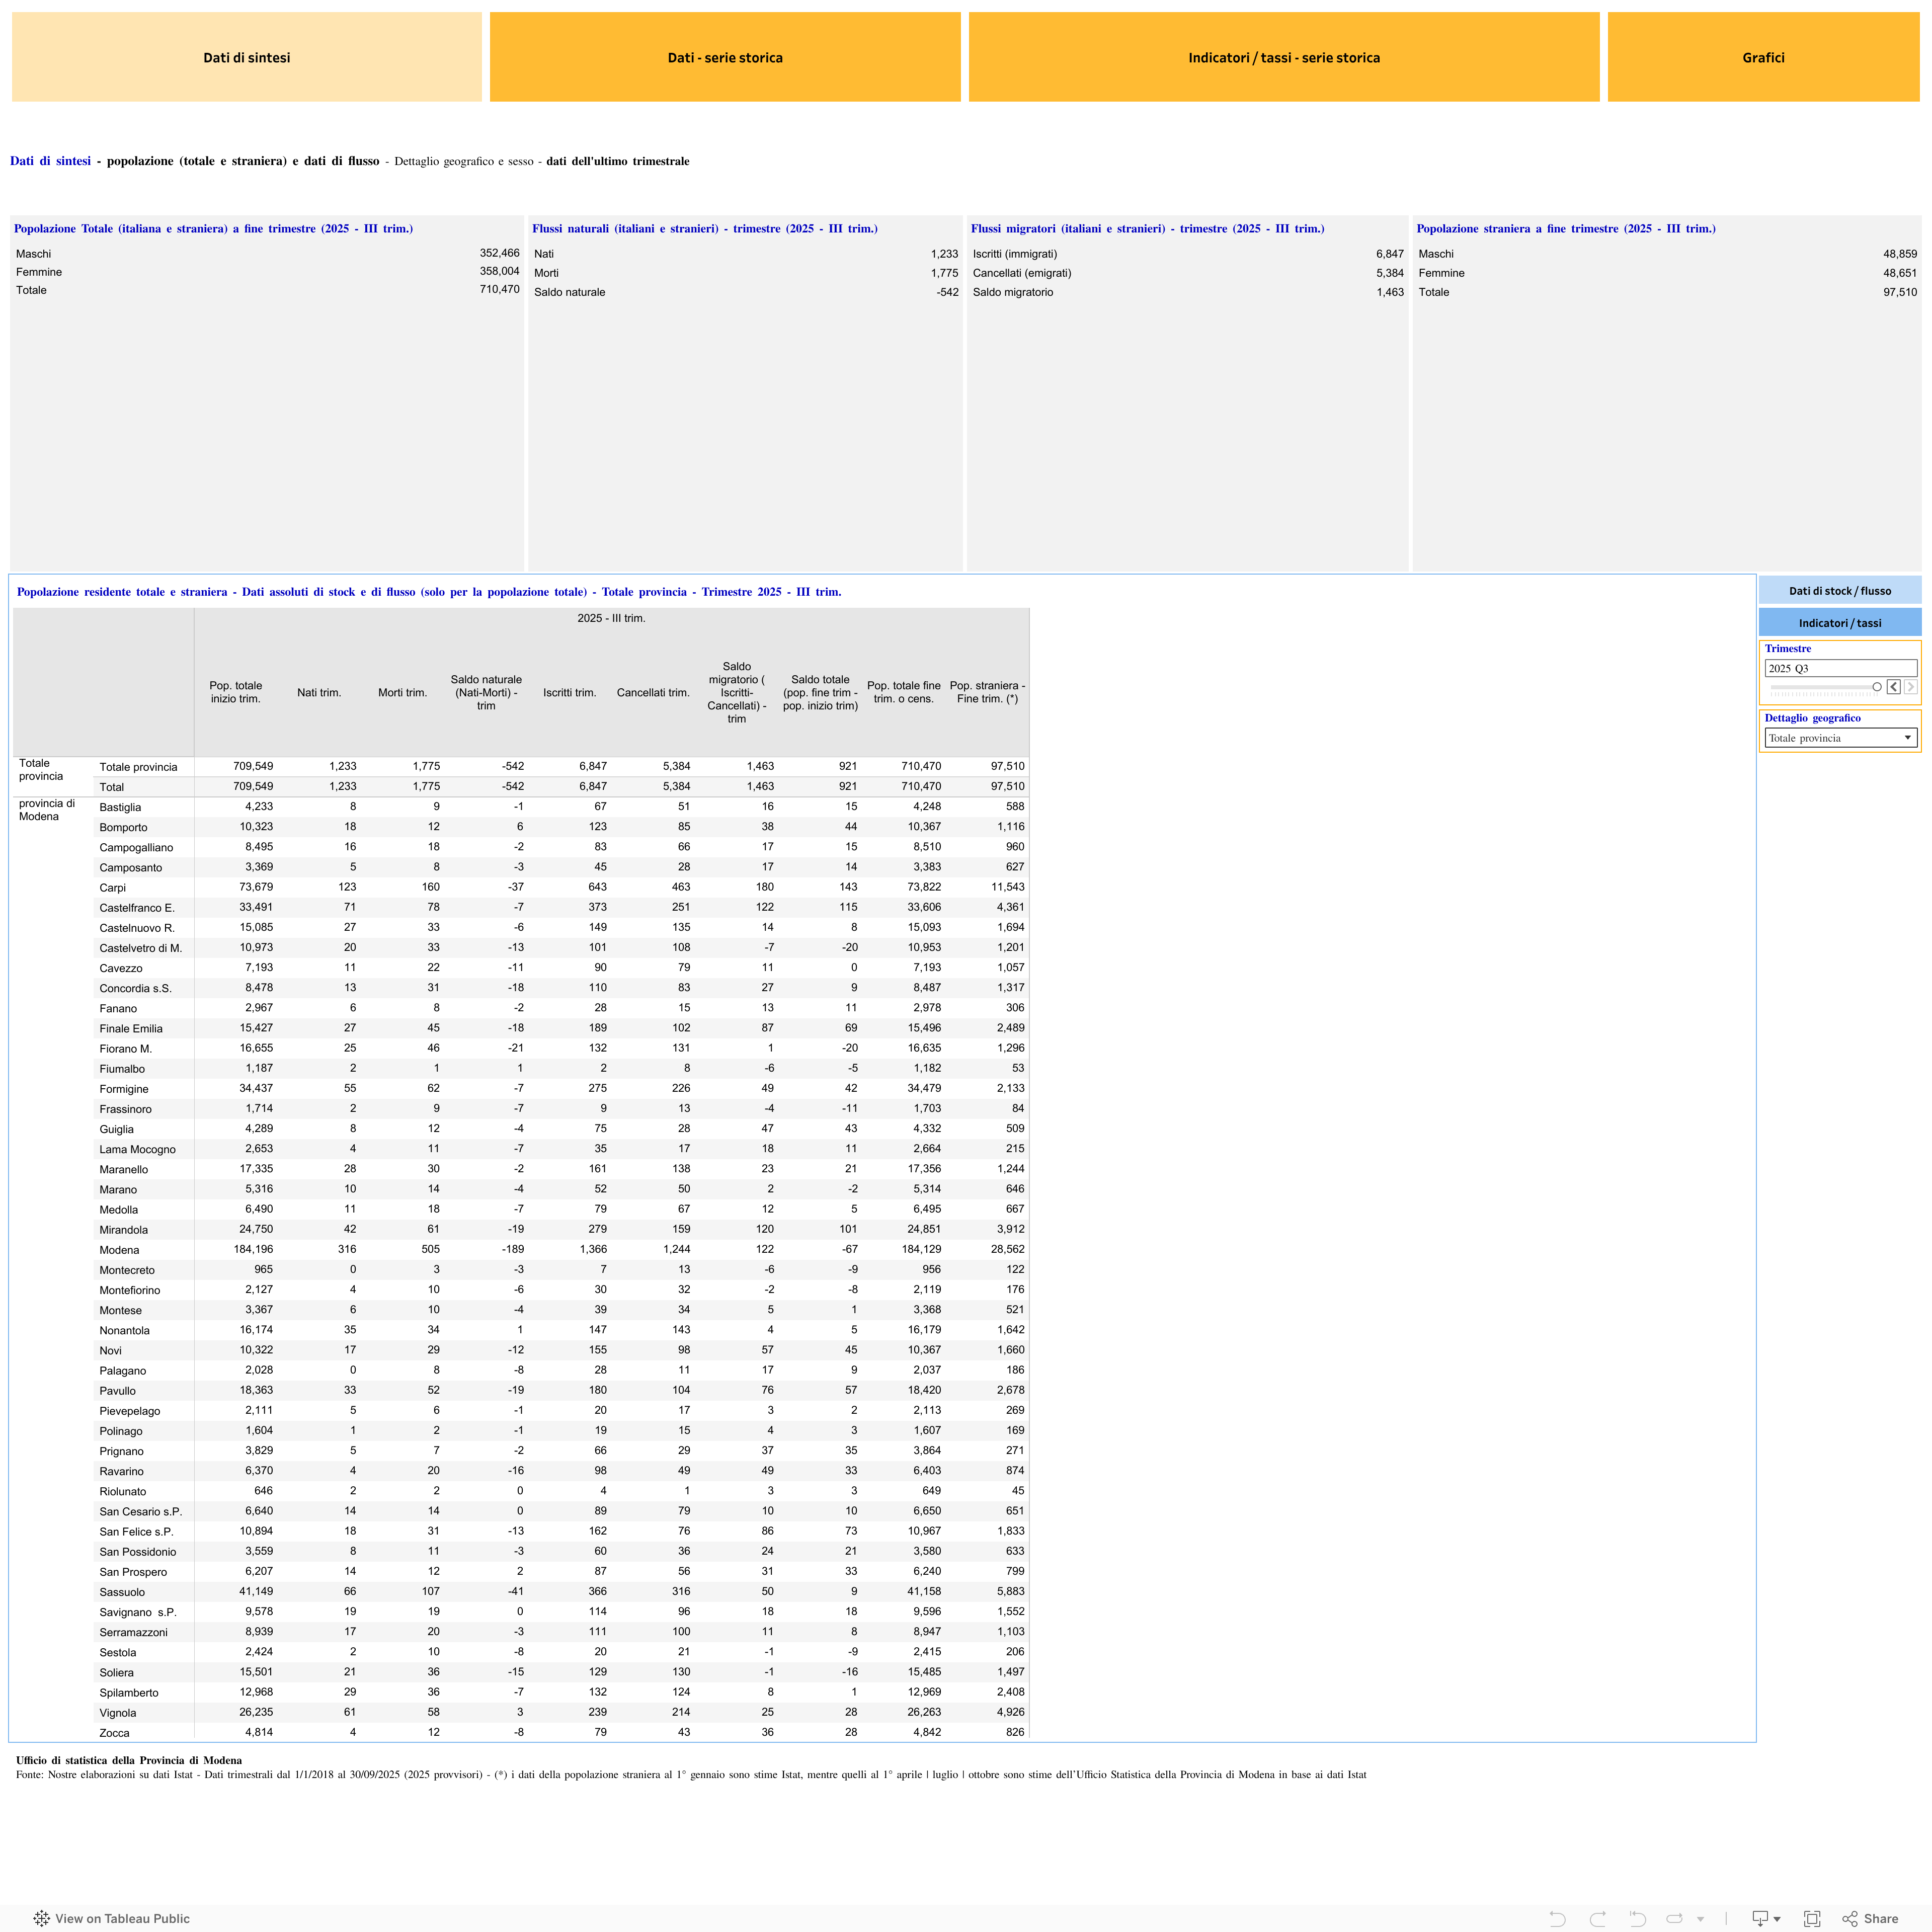The width and height of the screenshot is (1932, 1932).
Task: Step to the next Trimestre value
Action: coord(1910,687)
